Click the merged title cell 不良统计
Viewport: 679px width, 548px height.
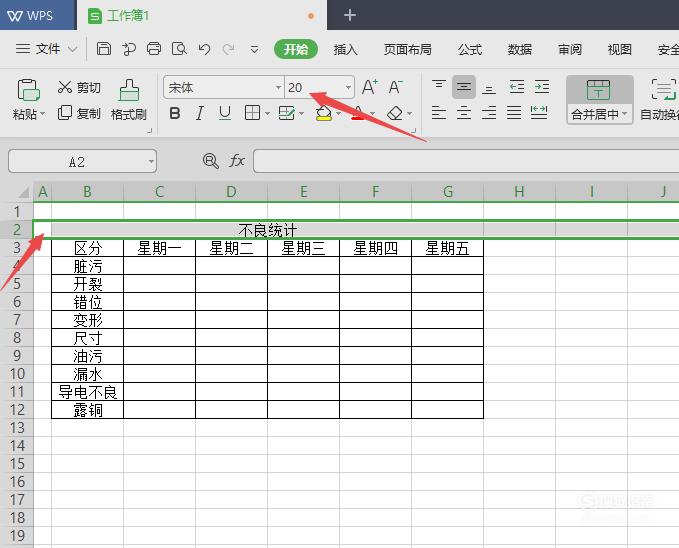267,230
